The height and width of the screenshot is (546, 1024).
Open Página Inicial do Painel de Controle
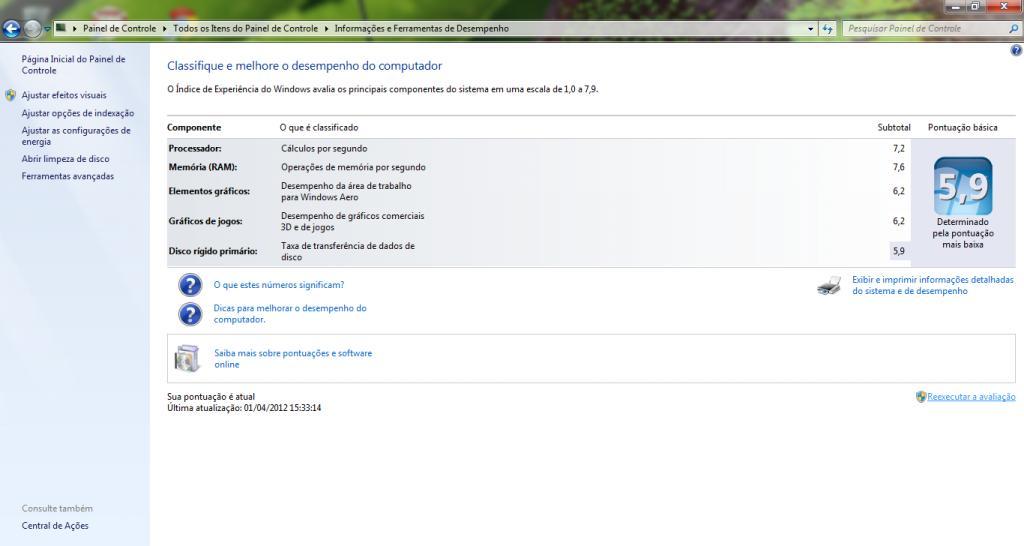pyautogui.click(x=73, y=65)
